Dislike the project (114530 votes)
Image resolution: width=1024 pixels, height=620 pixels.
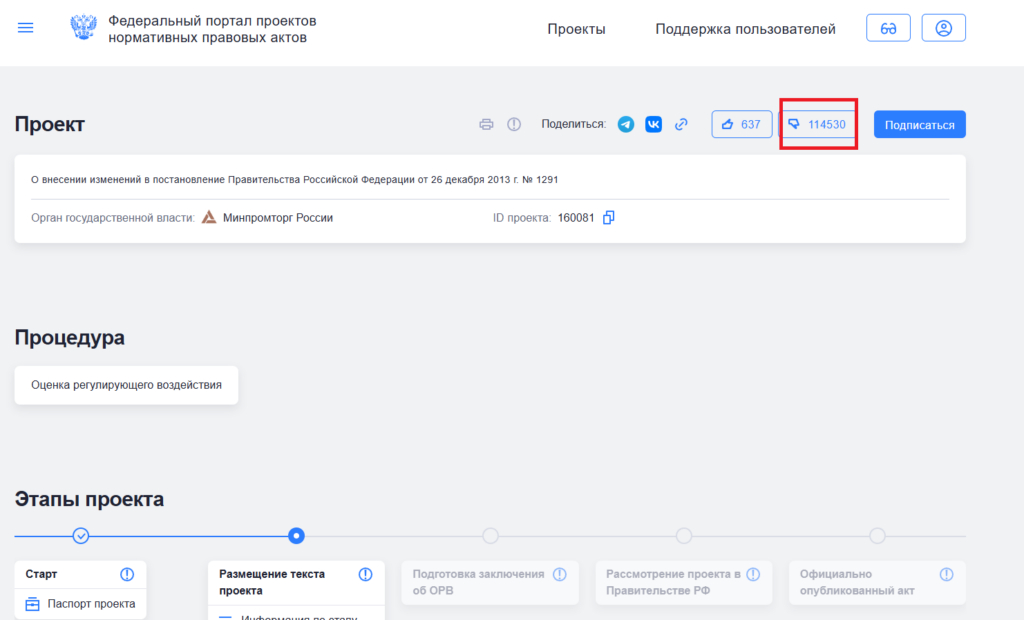[x=817, y=125]
